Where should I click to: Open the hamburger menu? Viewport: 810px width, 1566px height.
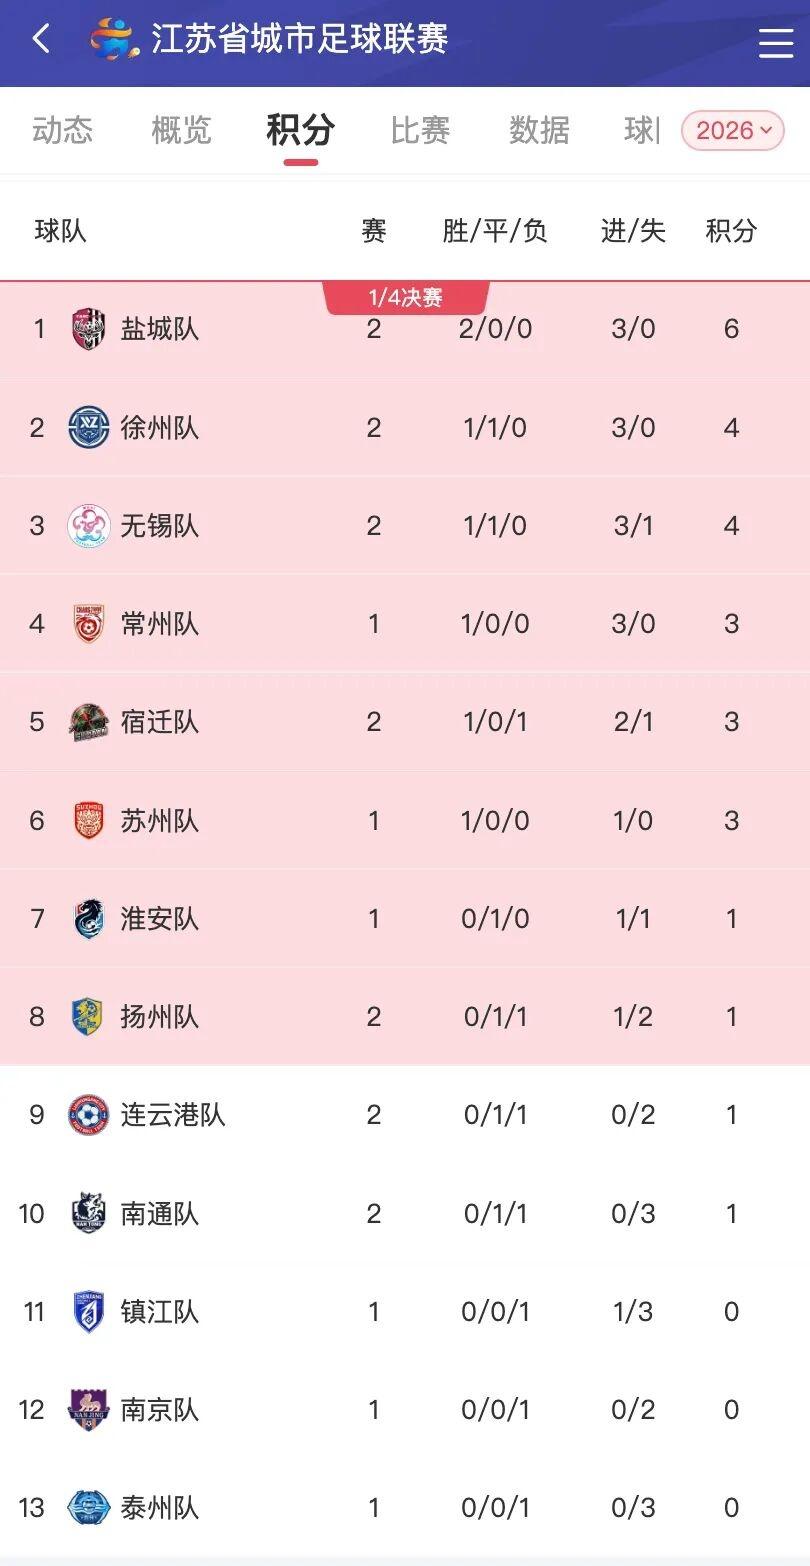(x=775, y=42)
